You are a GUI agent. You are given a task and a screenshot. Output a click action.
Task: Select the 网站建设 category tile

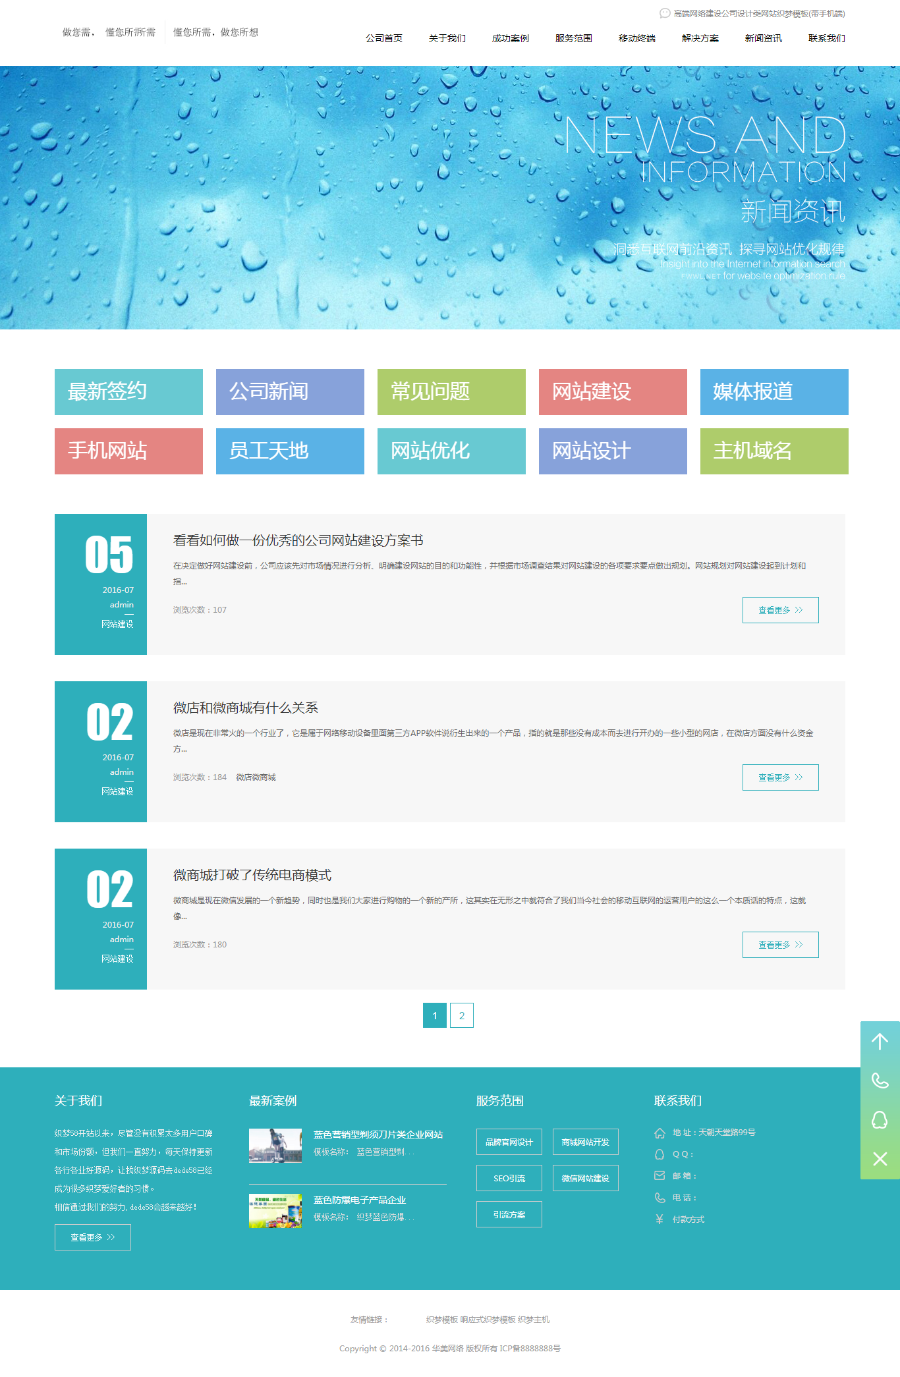(613, 392)
